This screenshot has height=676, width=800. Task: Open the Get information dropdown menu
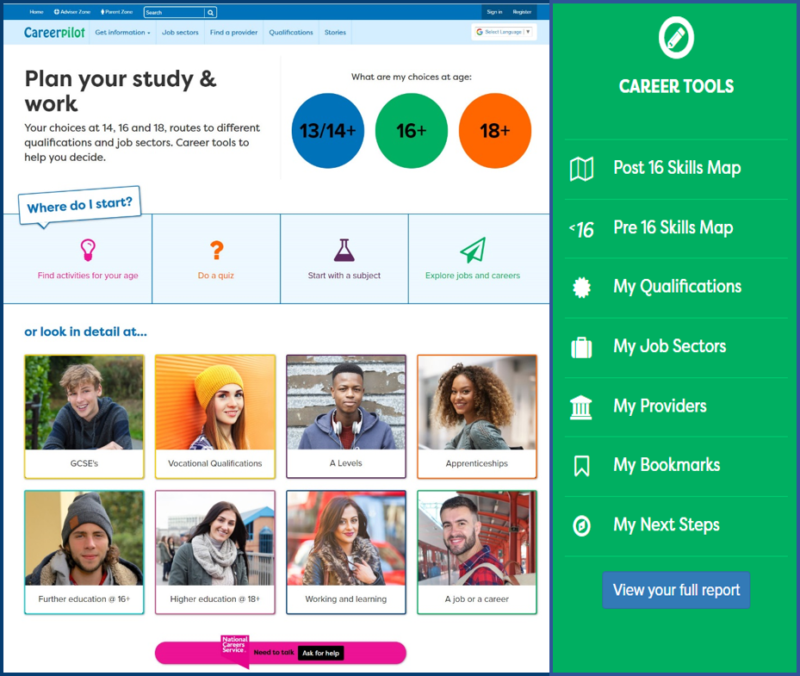122,32
